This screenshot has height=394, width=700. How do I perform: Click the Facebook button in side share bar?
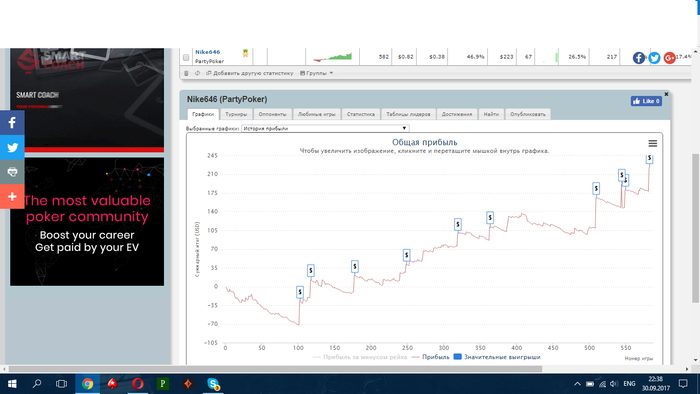(x=12, y=123)
